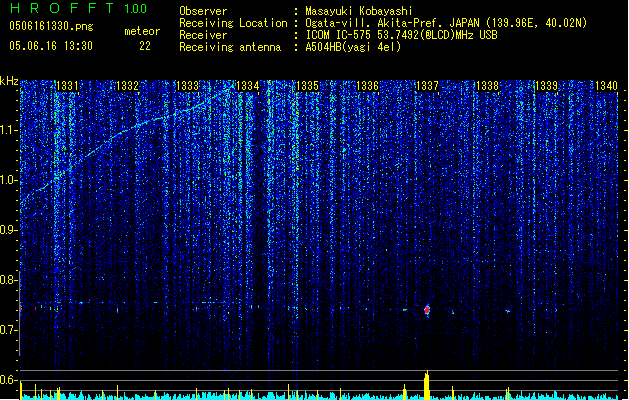Click the A504HB(yagi 4el) antenna text
The width and height of the screenshot is (629, 400).
(x=353, y=47)
